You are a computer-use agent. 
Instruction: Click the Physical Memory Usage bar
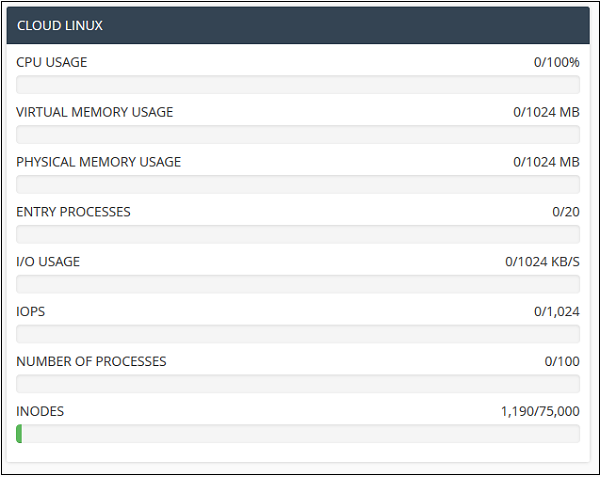(298, 184)
